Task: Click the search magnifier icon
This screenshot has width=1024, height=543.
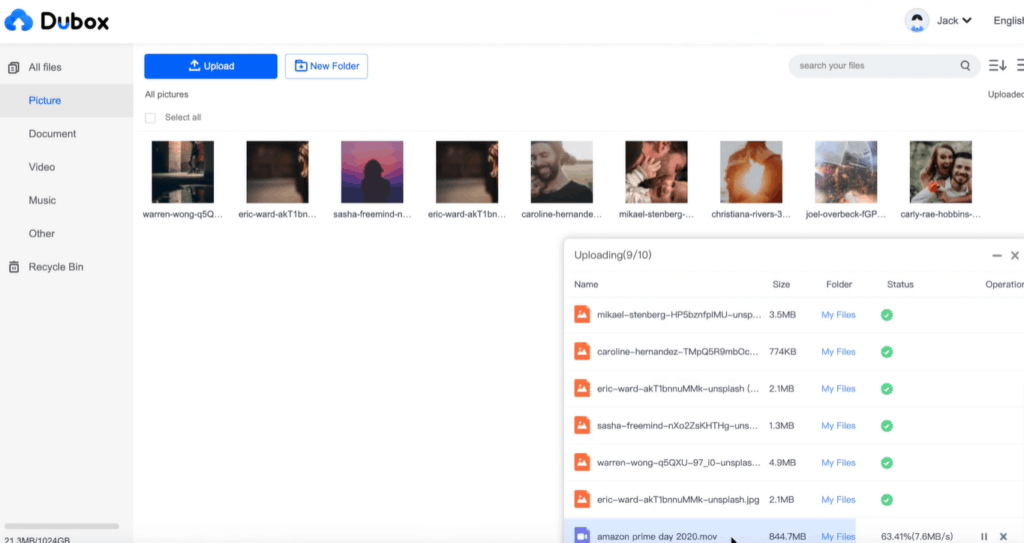Action: (965, 66)
